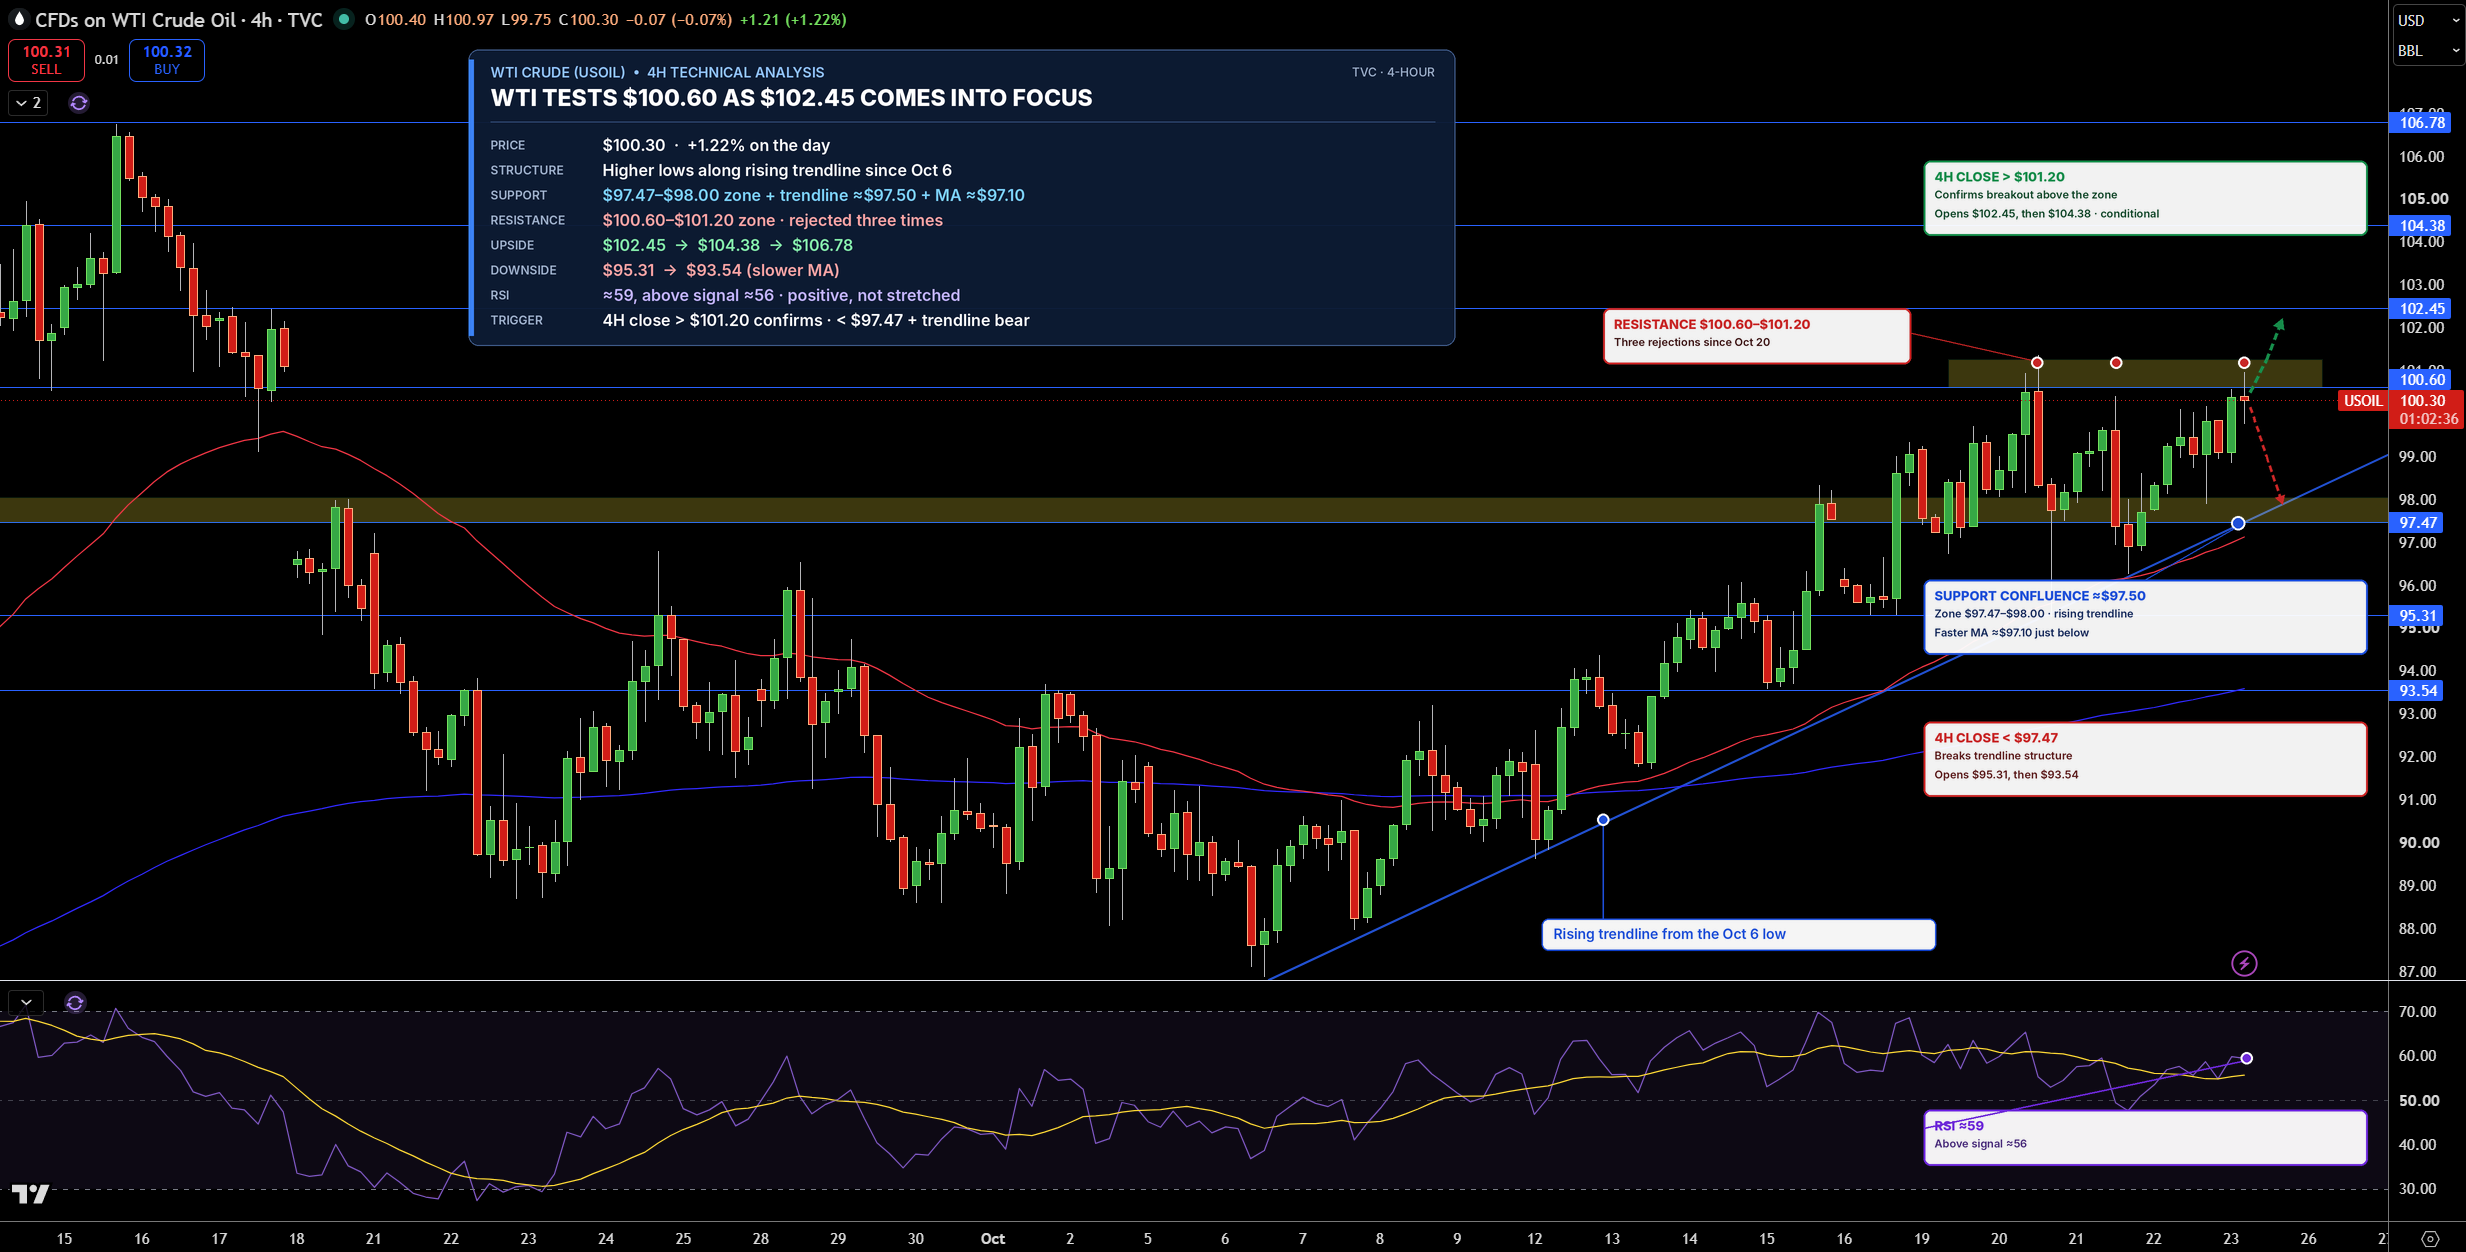This screenshot has height=1252, width=2466.
Task: Click the 30 date on time axis
Action: 916,1239
